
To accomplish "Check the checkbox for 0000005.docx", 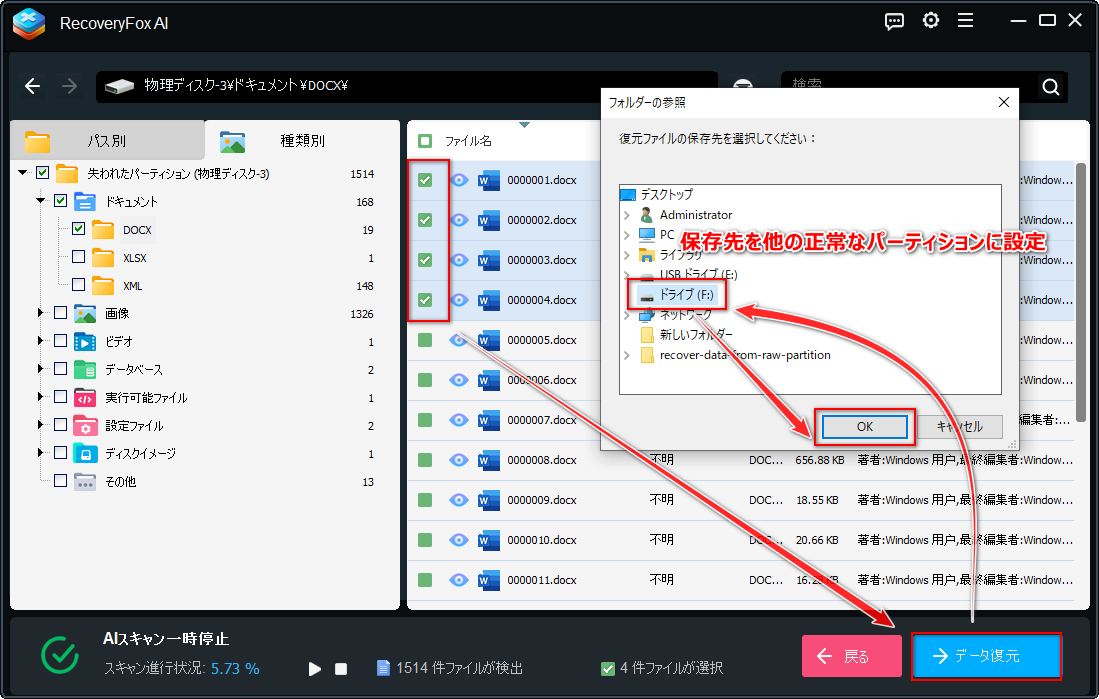I will (425, 340).
